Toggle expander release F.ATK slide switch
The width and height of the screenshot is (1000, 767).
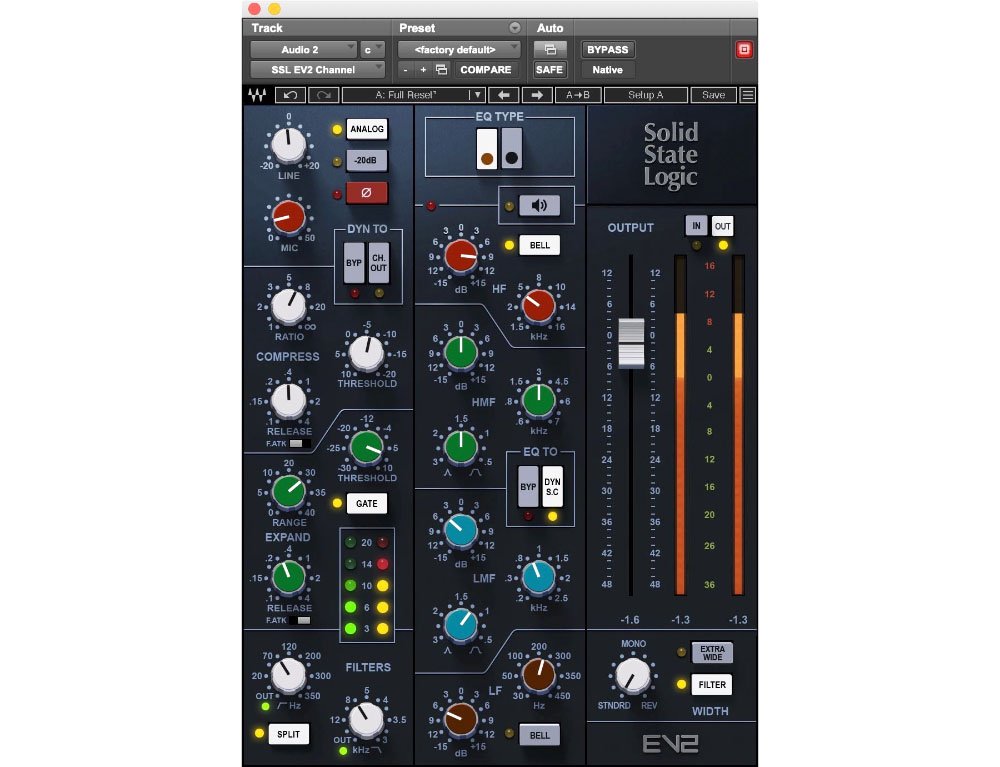click(298, 620)
